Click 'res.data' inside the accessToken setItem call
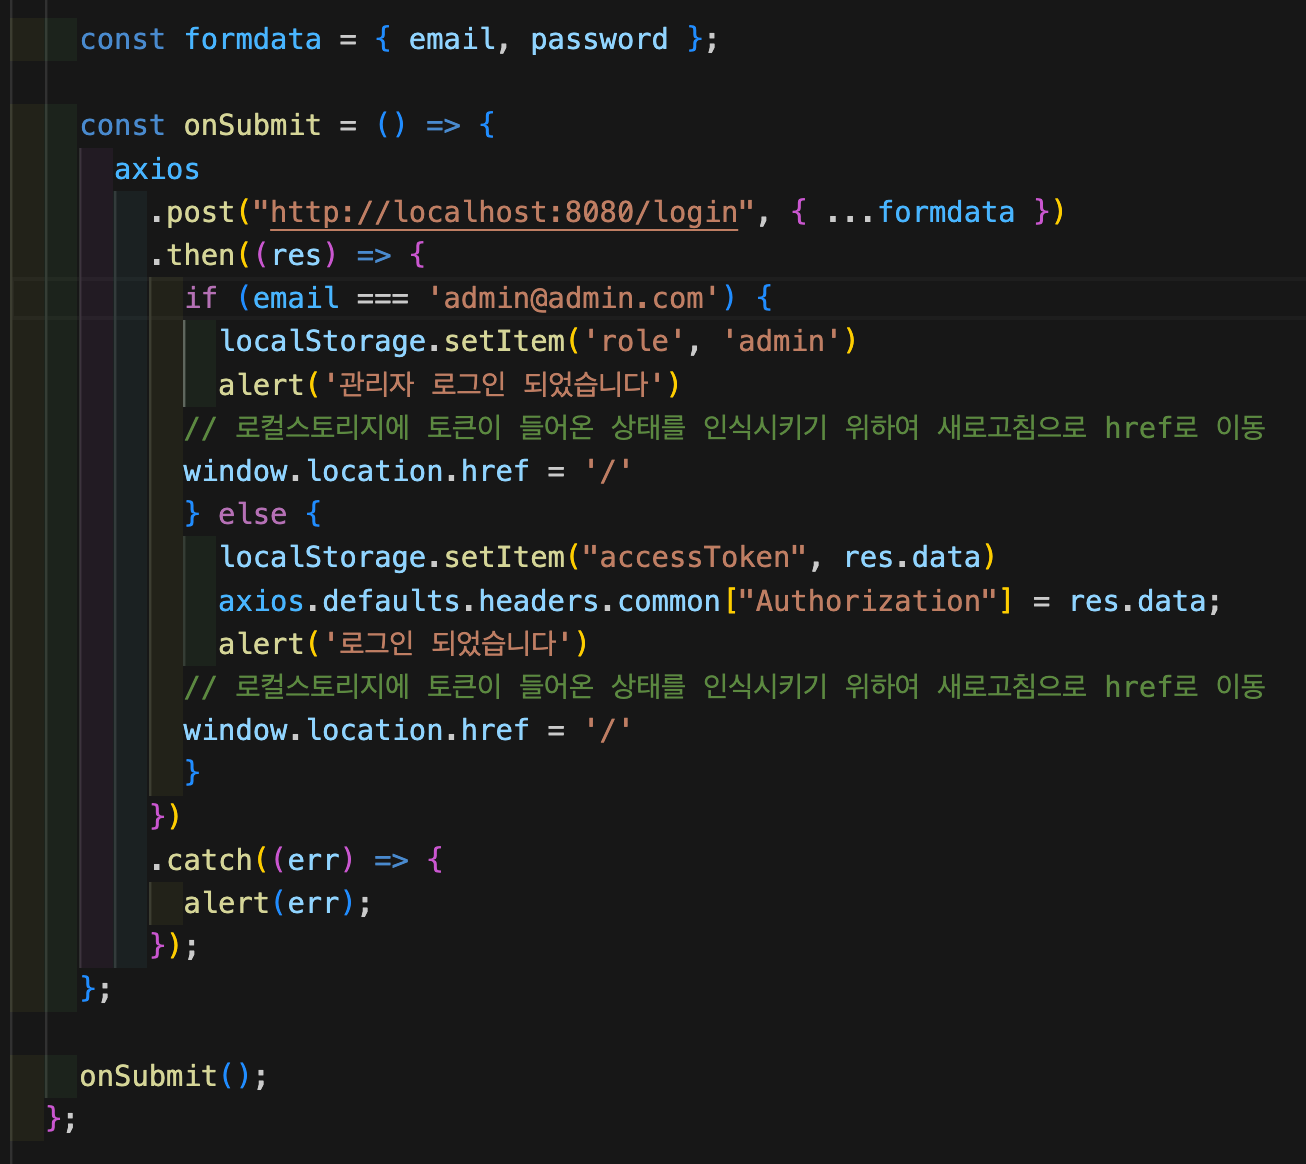Viewport: 1306px width, 1164px height. 912,557
